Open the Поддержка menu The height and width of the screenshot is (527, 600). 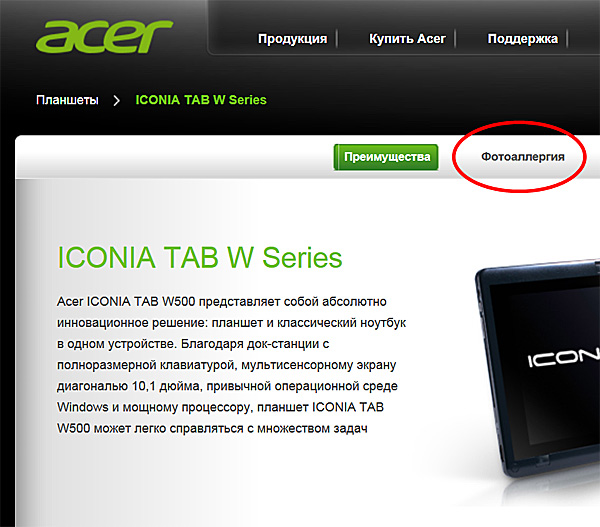coord(522,39)
